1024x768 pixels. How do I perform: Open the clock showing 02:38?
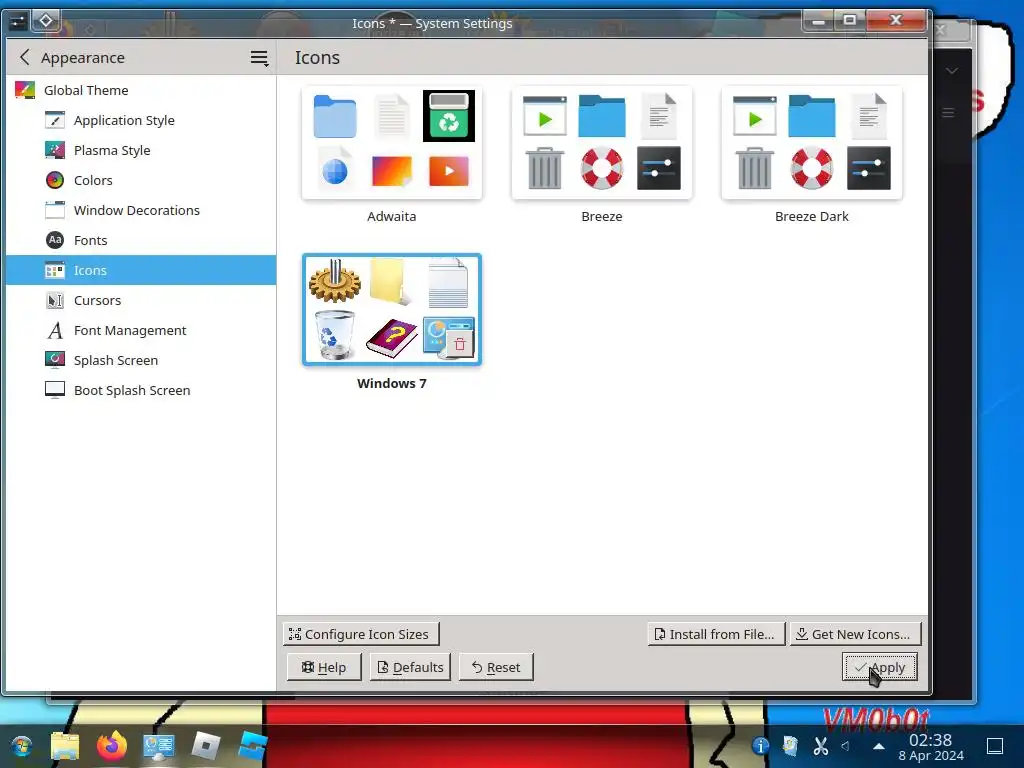[x=931, y=747]
